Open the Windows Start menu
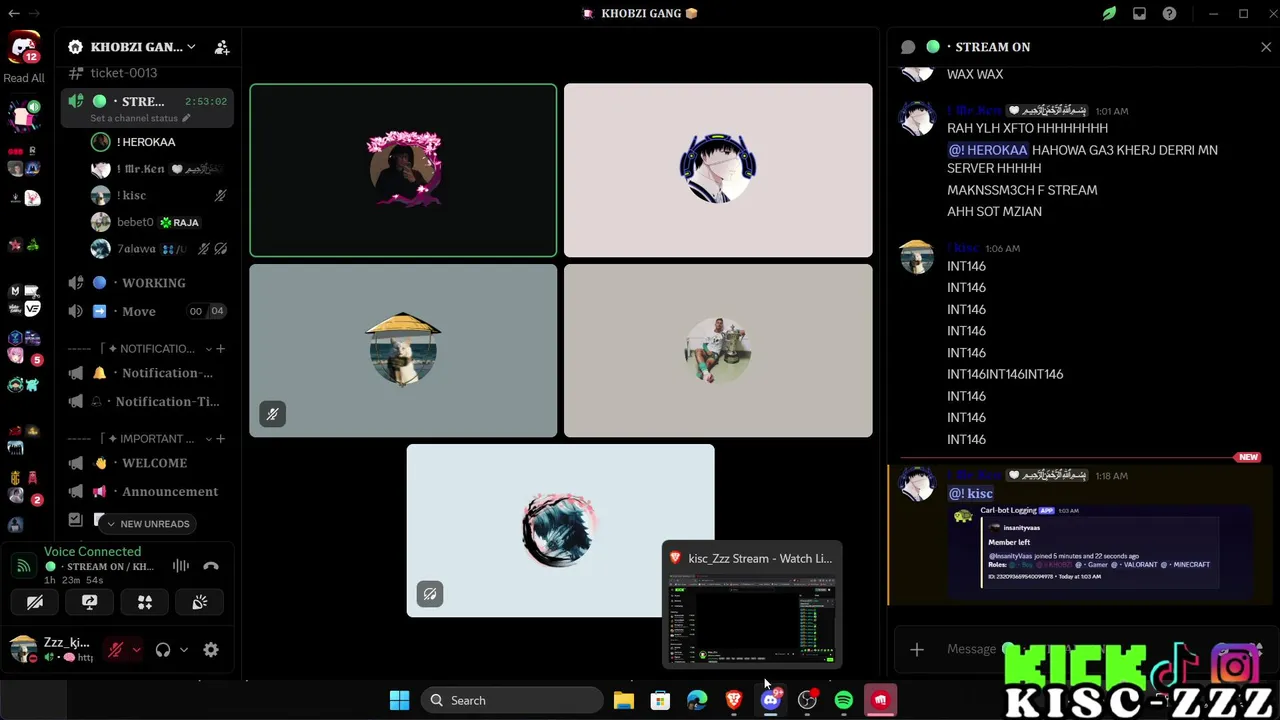 point(399,701)
